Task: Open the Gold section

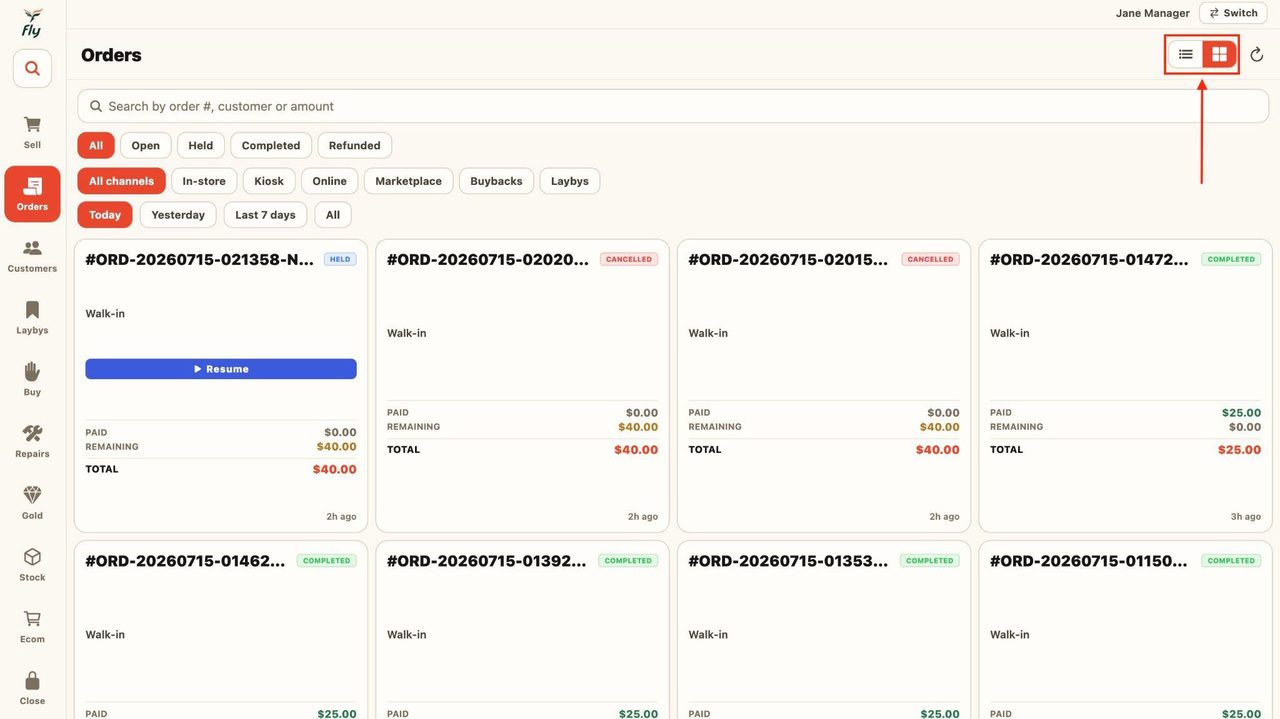Action: coord(32,503)
